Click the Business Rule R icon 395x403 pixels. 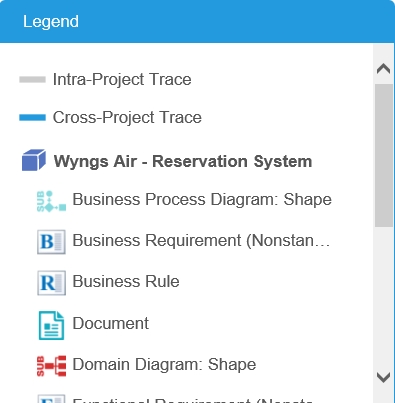pyautogui.click(x=51, y=283)
